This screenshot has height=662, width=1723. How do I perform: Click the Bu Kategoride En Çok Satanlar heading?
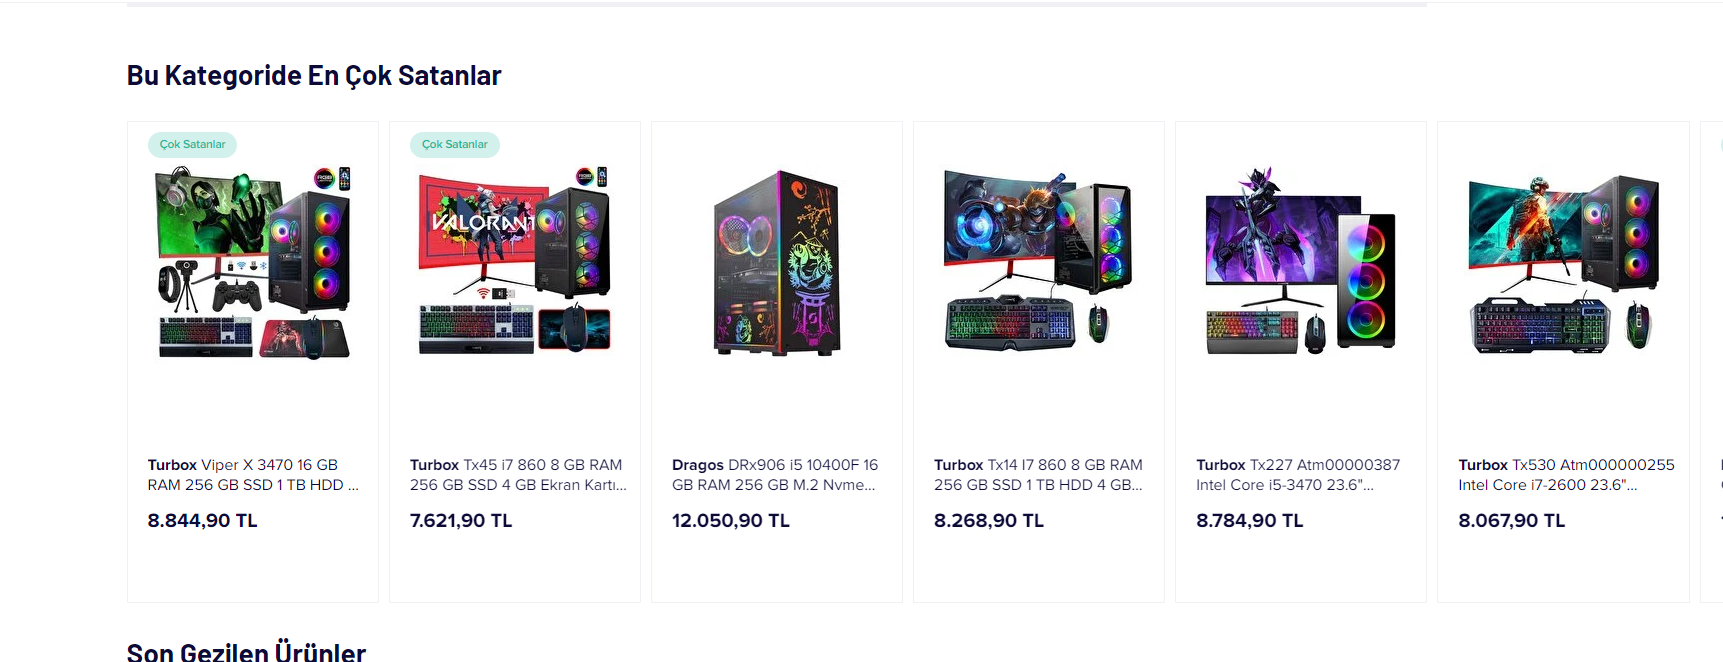coord(314,76)
